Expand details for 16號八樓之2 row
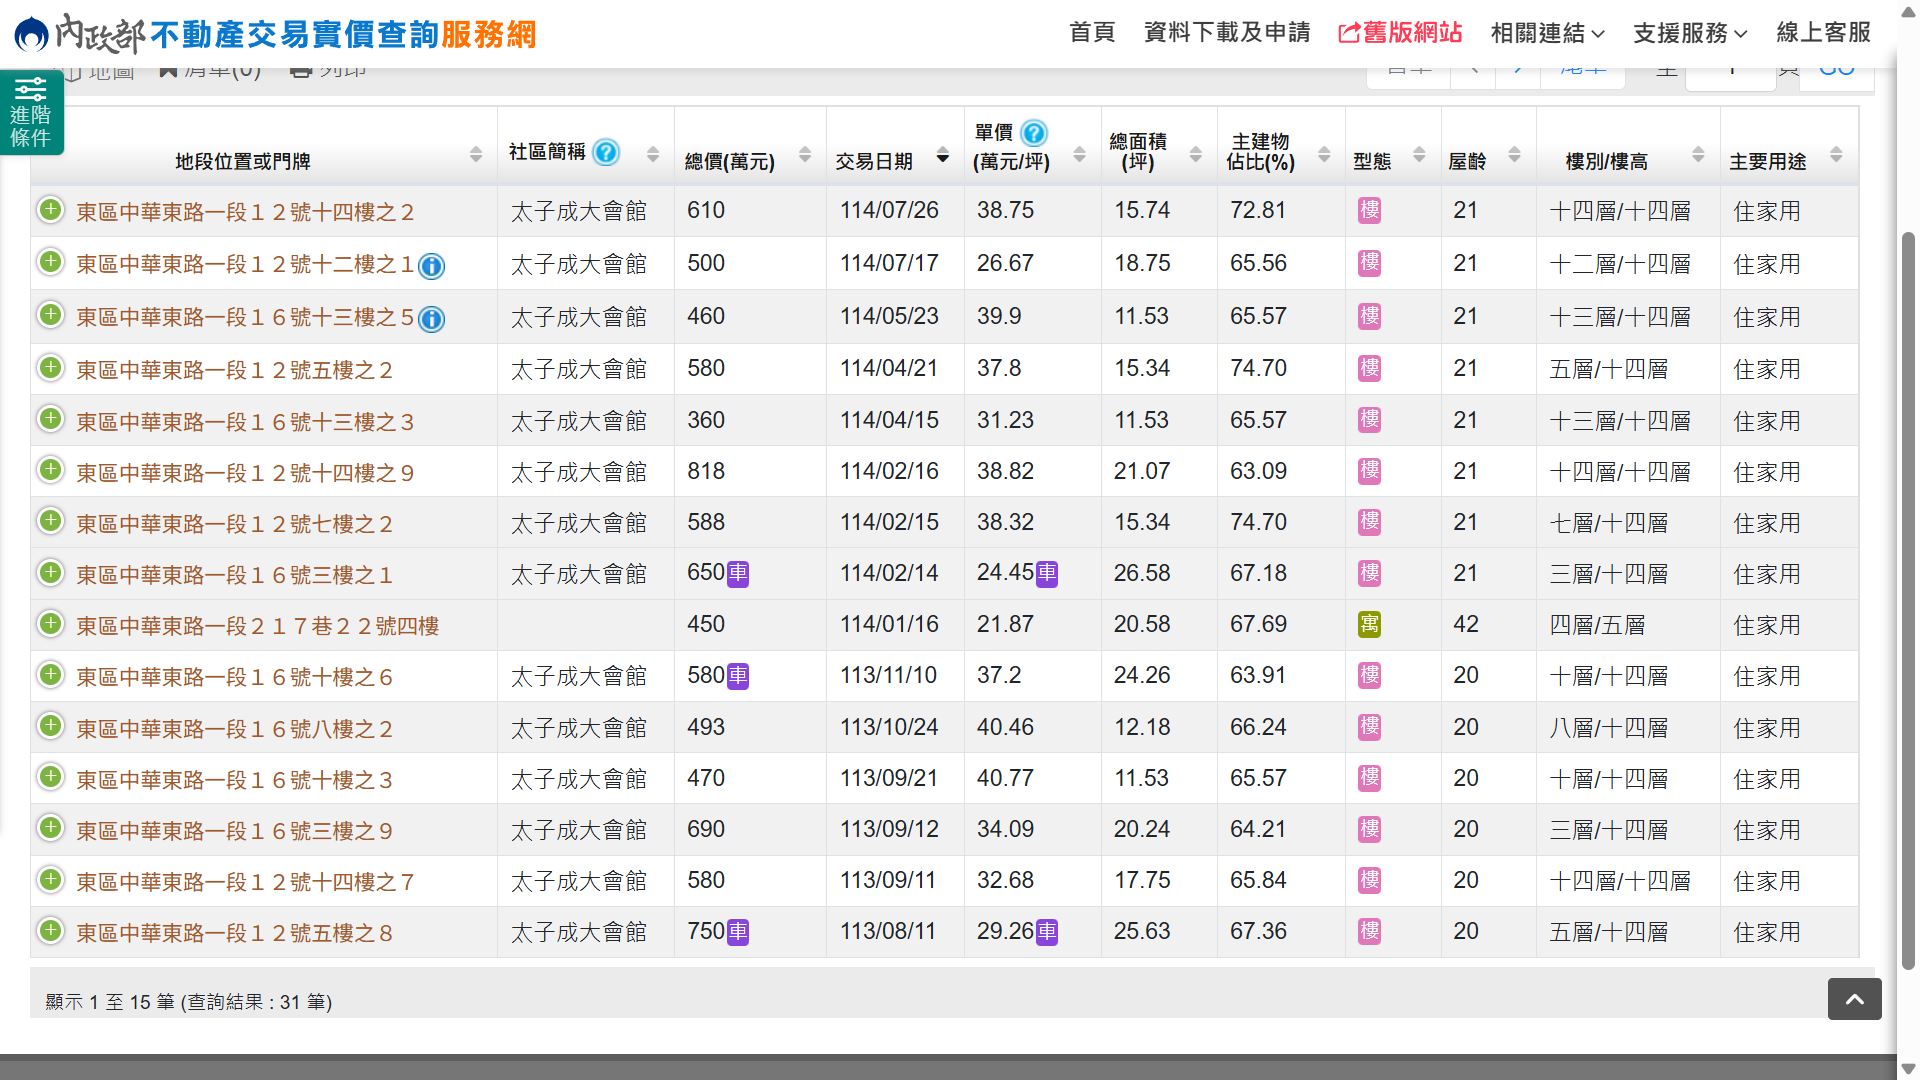Image resolution: width=1920 pixels, height=1080 pixels. point(50,726)
